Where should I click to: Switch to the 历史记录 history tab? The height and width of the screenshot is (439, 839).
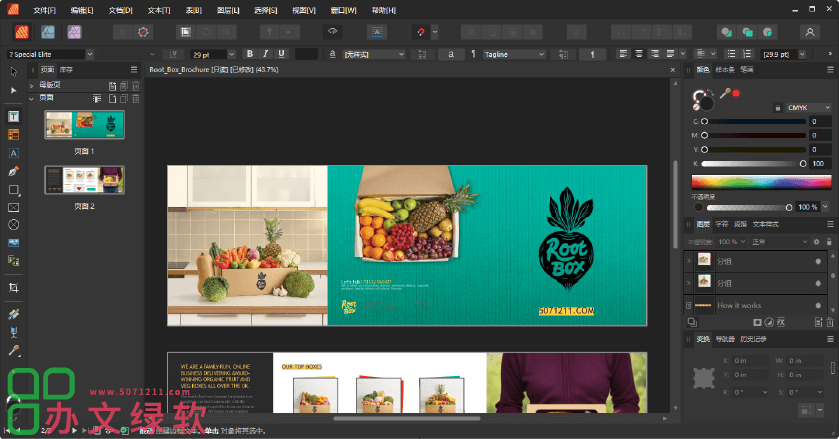click(753, 339)
